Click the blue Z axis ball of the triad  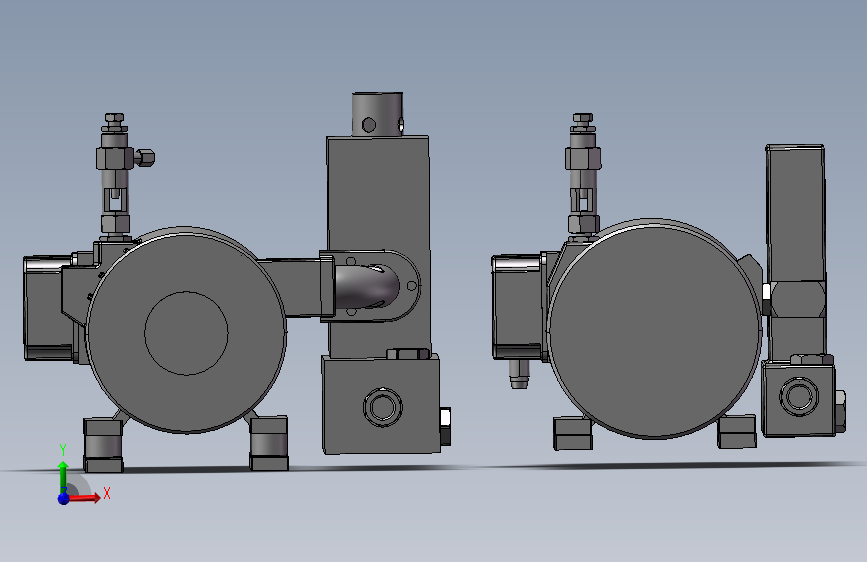(x=64, y=498)
